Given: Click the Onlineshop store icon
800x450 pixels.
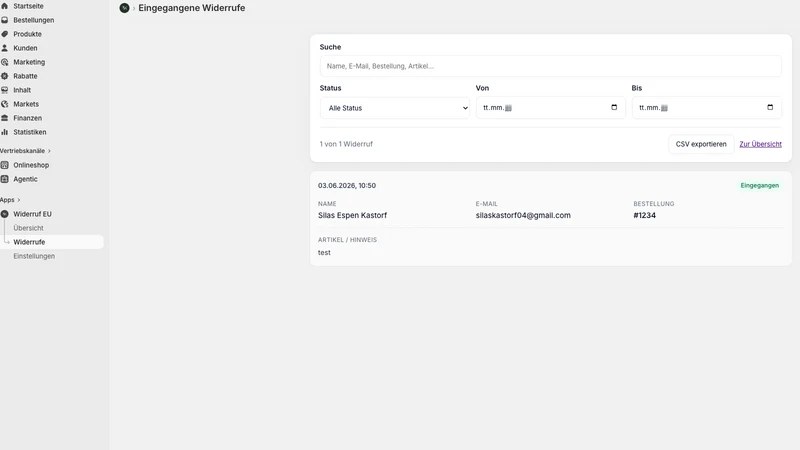Looking at the screenshot, I should [x=5, y=165].
